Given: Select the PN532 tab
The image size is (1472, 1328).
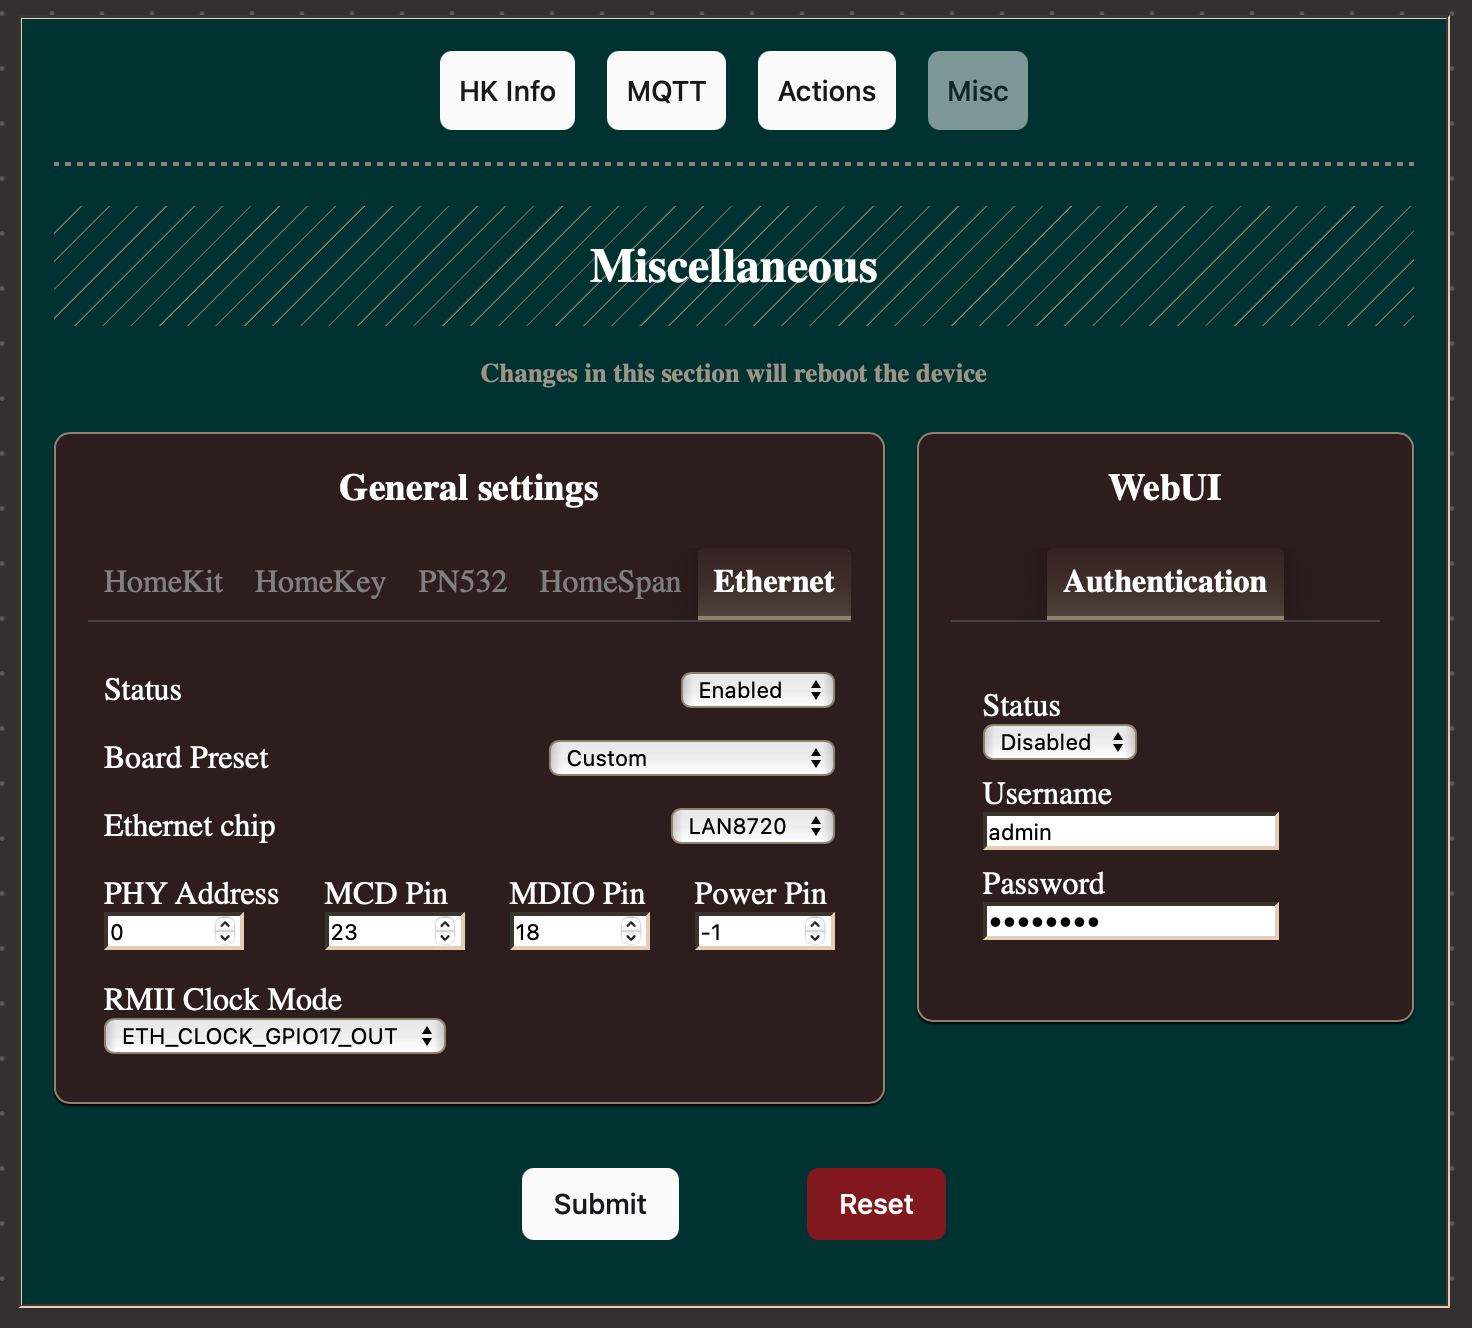Looking at the screenshot, I should pos(462,582).
